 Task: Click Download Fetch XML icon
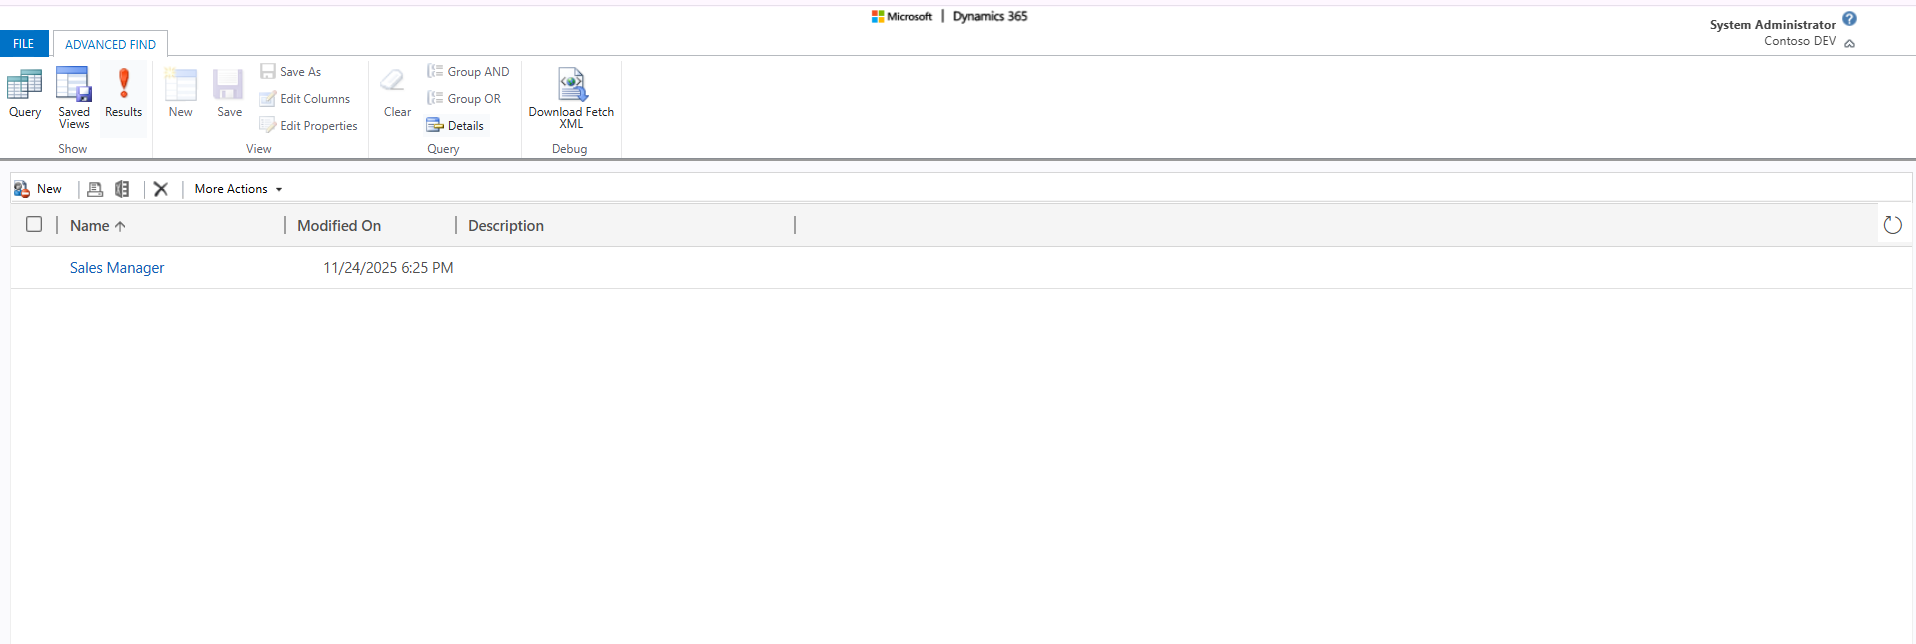[571, 85]
